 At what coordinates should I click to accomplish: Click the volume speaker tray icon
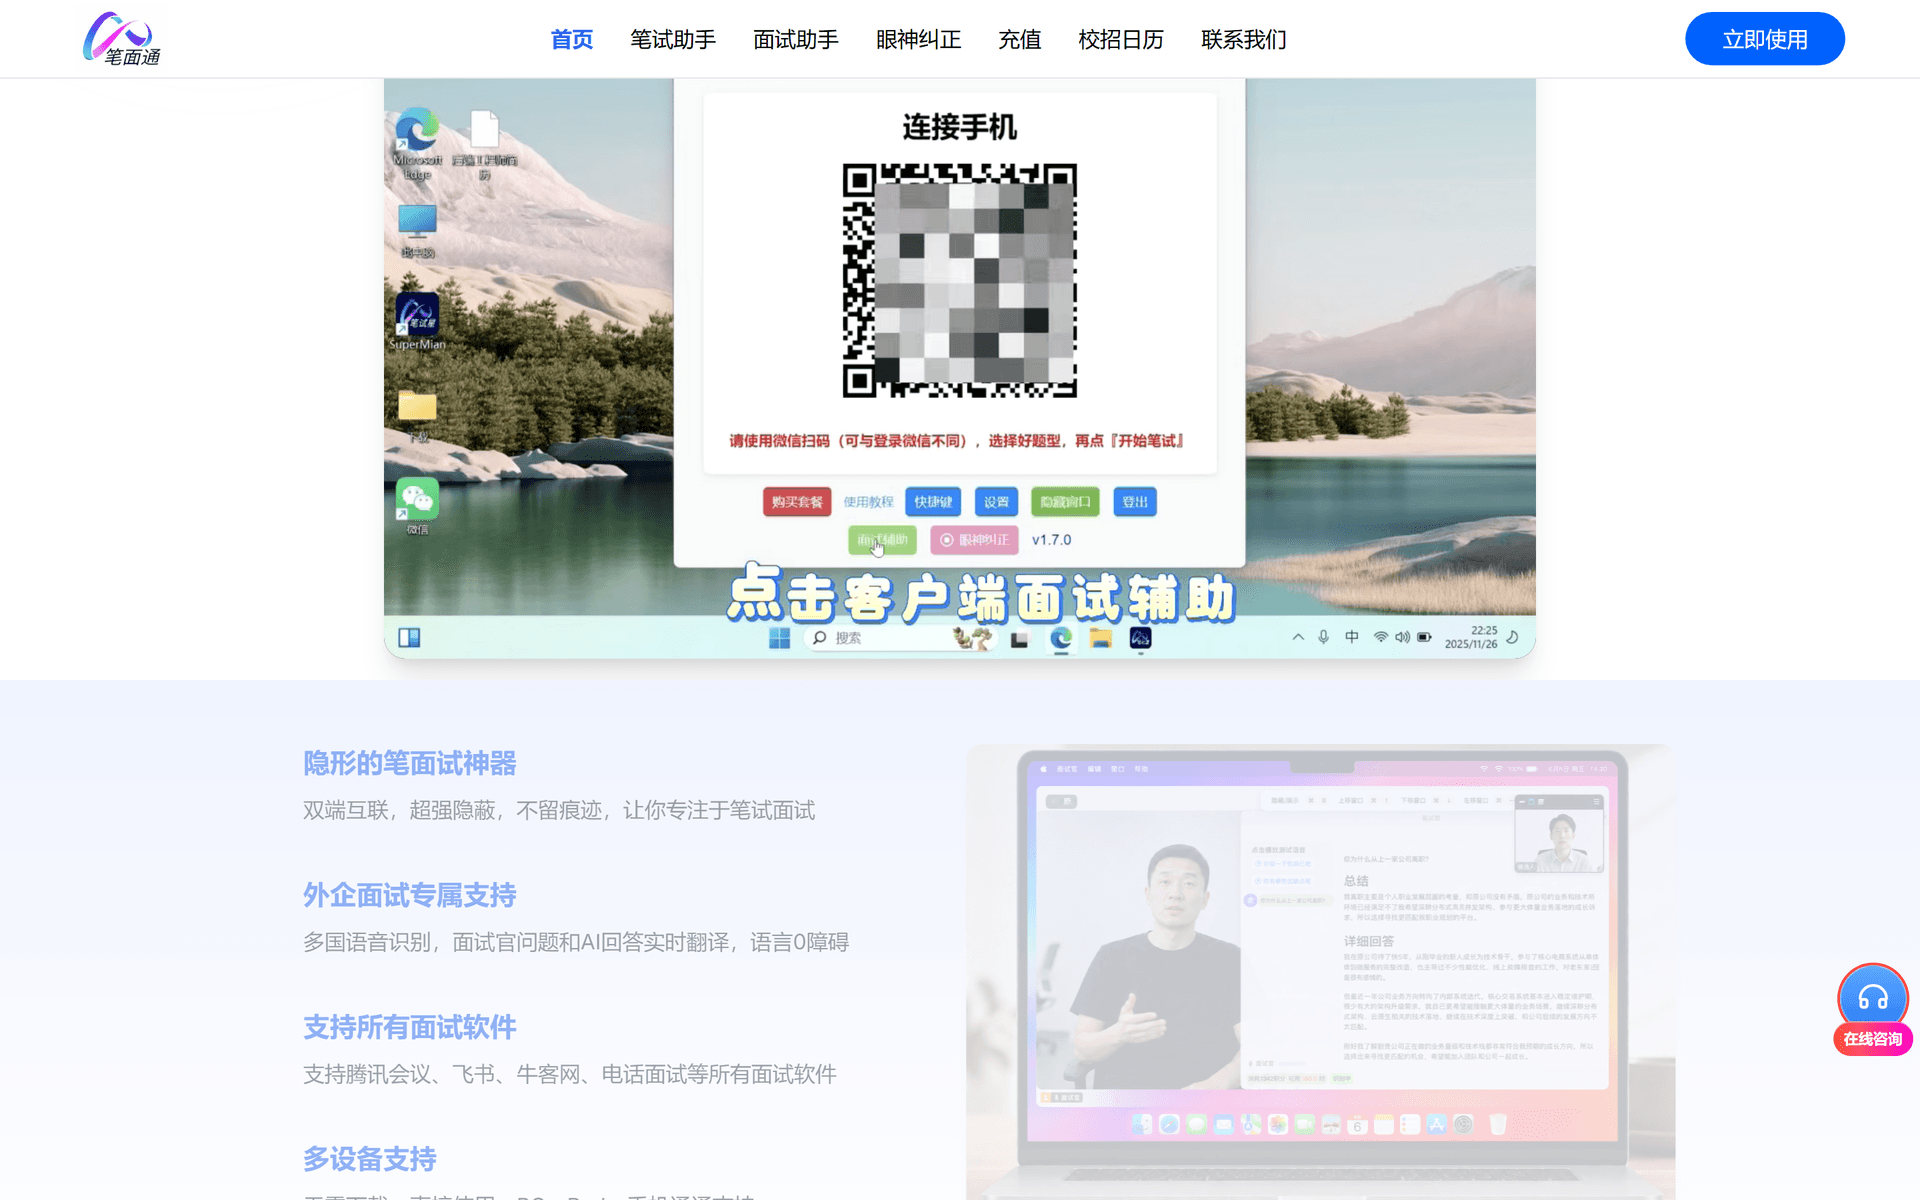[1402, 637]
